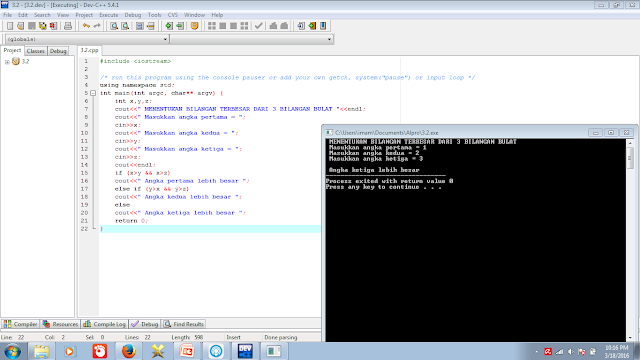Open the Tools menu
Image resolution: width=640 pixels, height=360 pixels.
click(154, 15)
